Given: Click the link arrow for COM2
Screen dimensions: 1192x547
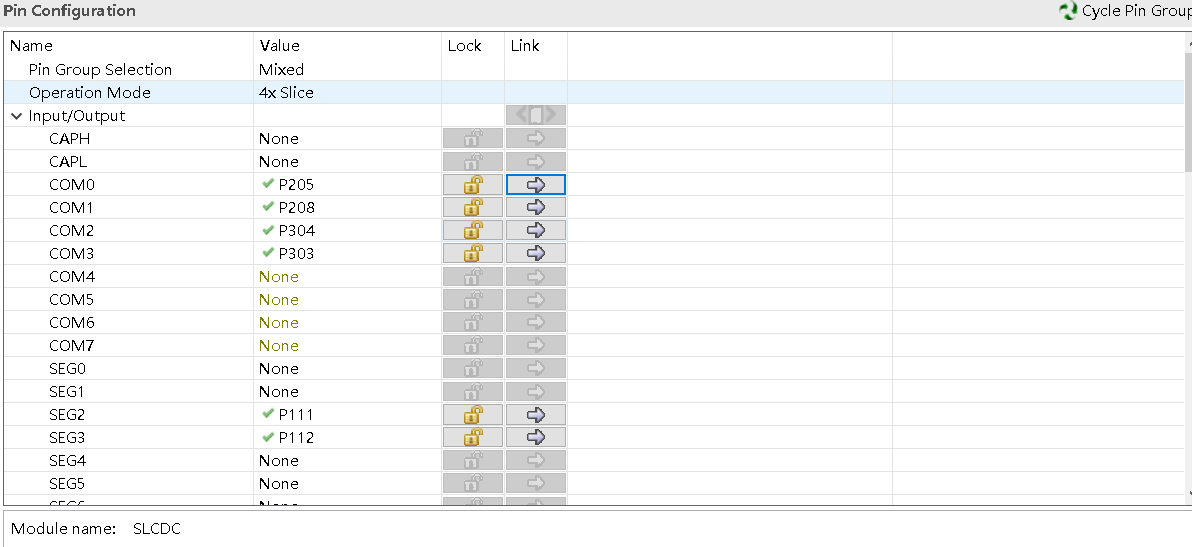Looking at the screenshot, I should point(536,230).
